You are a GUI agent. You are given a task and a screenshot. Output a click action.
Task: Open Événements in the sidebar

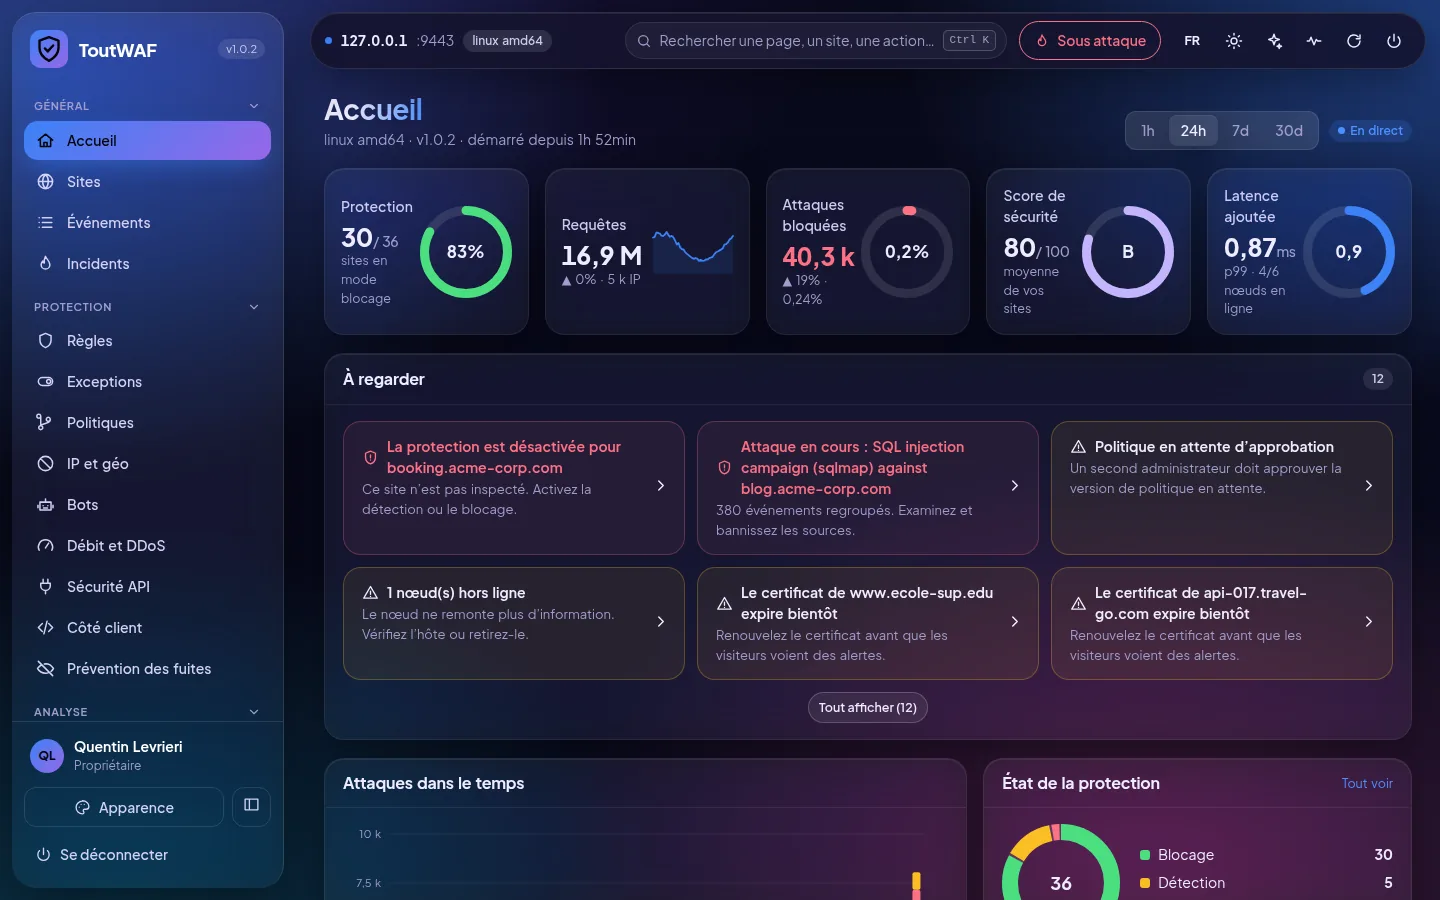click(147, 223)
